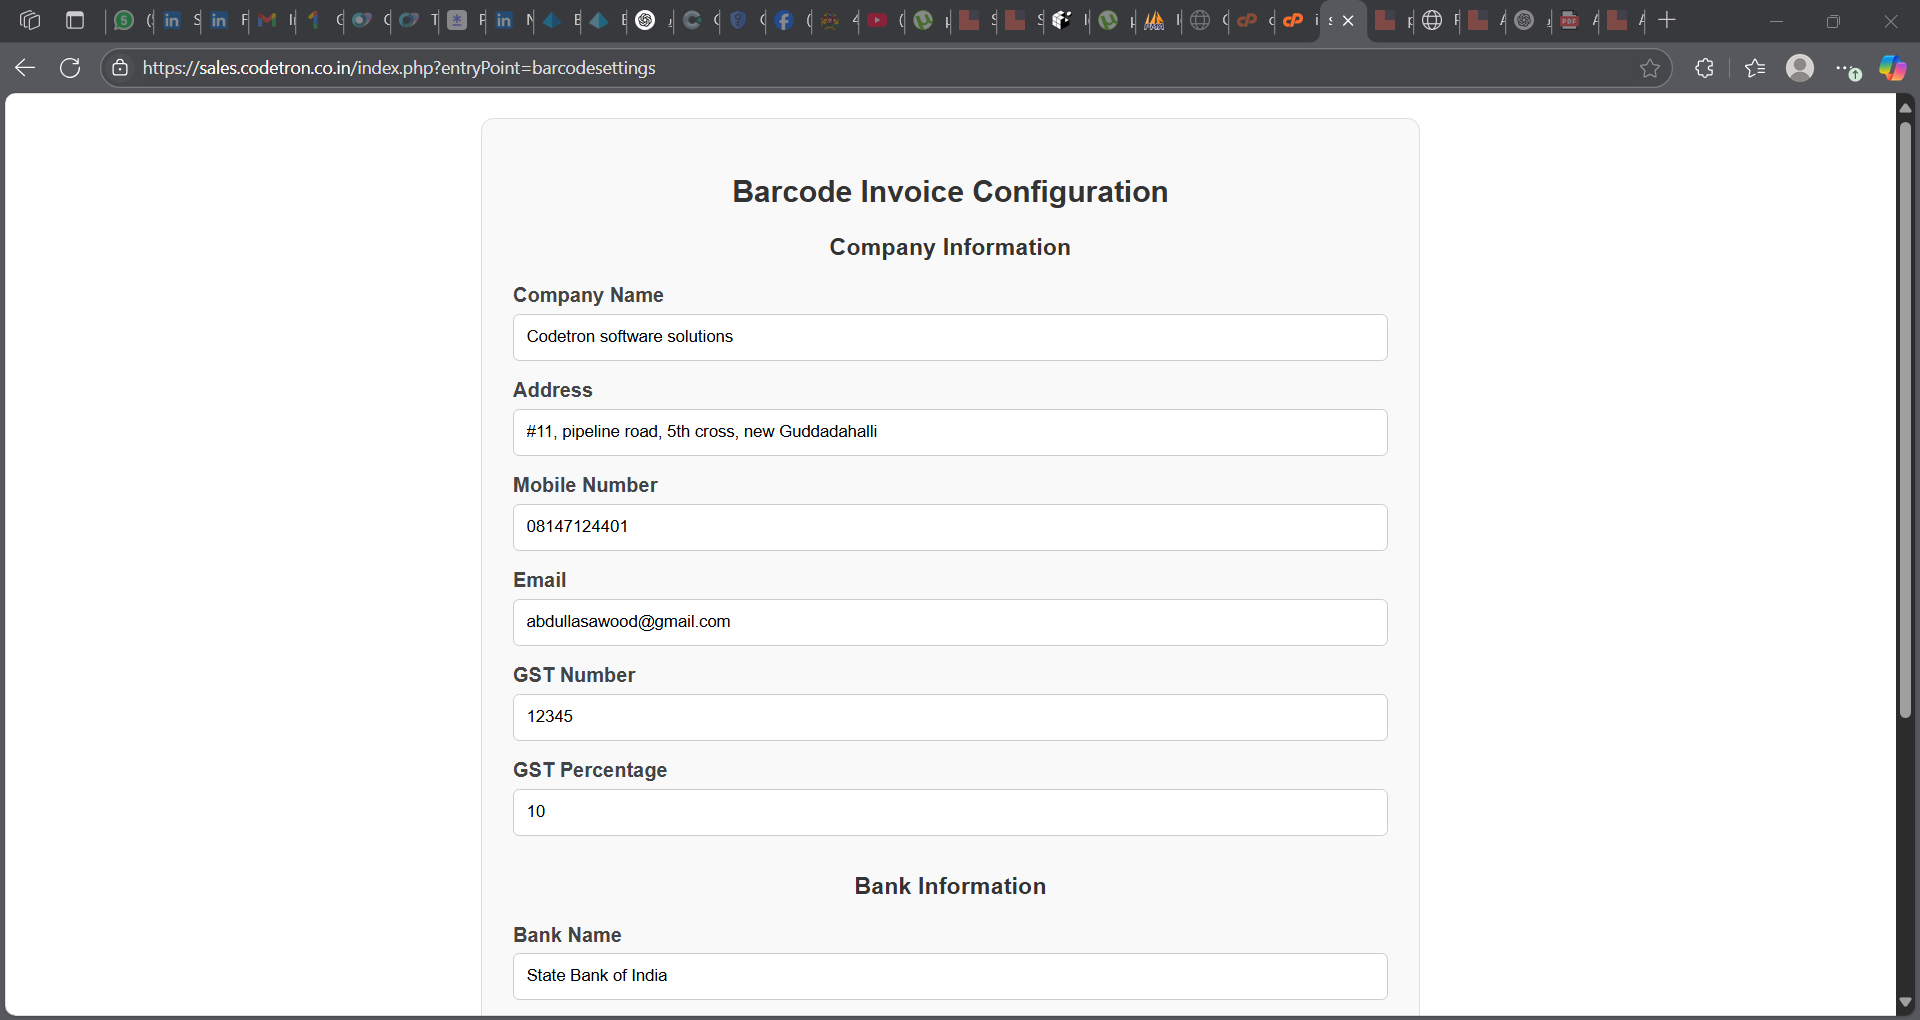The height and width of the screenshot is (1020, 1920).
Task: Edit the Mobile Number field
Action: (x=950, y=527)
